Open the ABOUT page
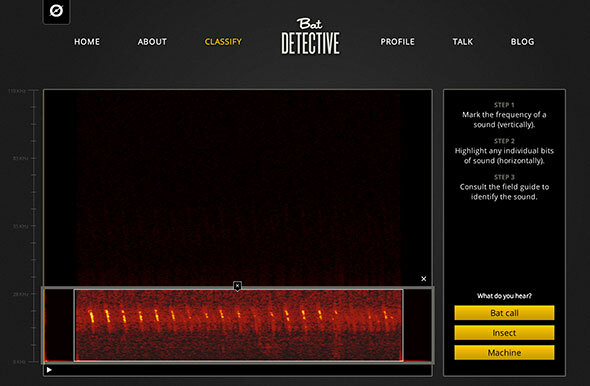 coord(152,42)
